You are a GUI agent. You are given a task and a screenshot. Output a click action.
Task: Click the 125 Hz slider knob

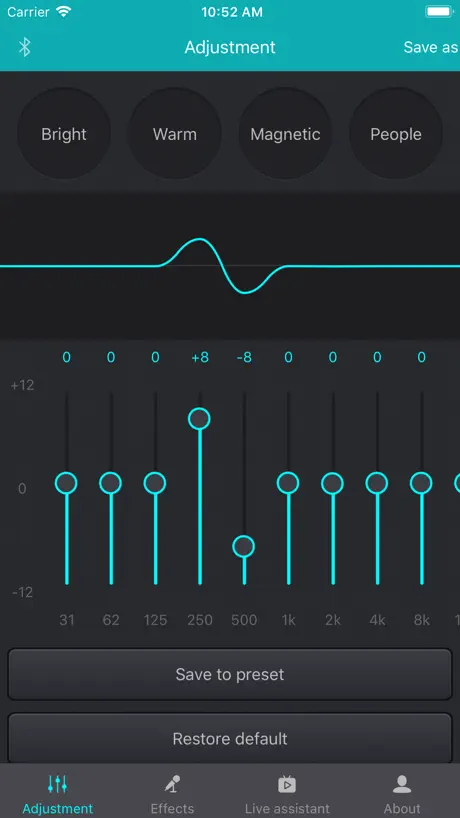pyautogui.click(x=155, y=483)
